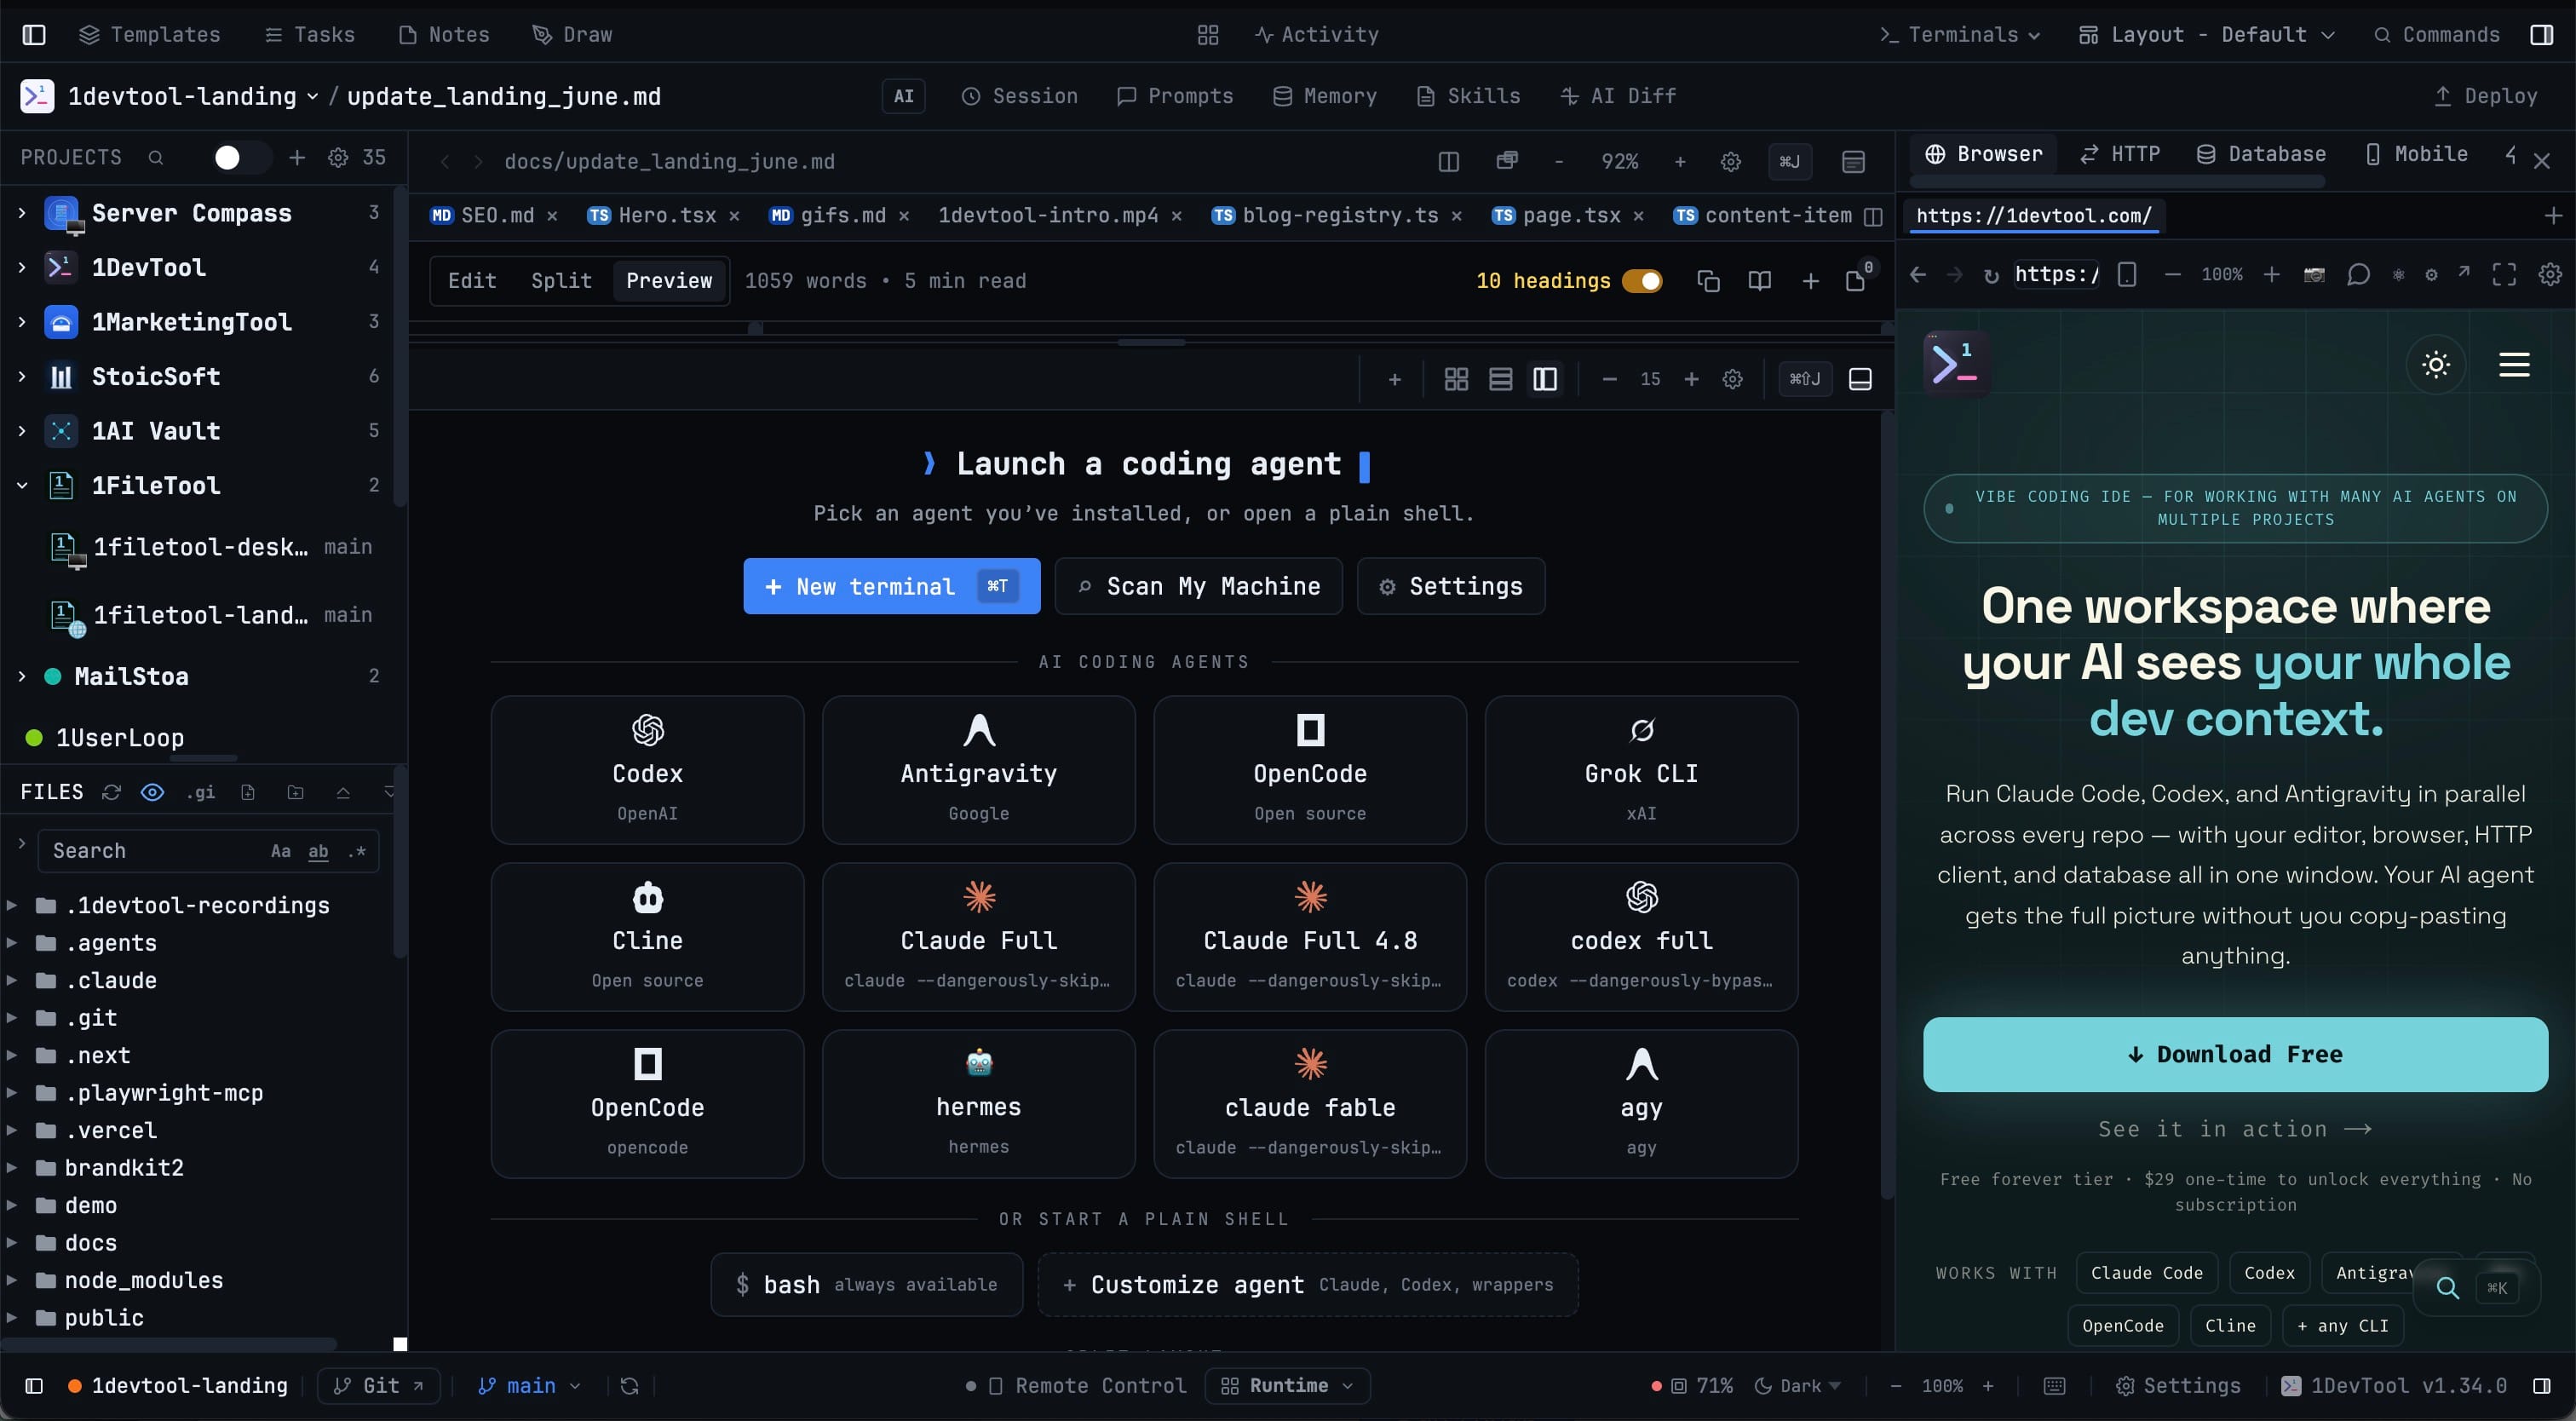This screenshot has height=1421, width=2576.
Task: Open the main branch dropdown
Action: point(529,1386)
